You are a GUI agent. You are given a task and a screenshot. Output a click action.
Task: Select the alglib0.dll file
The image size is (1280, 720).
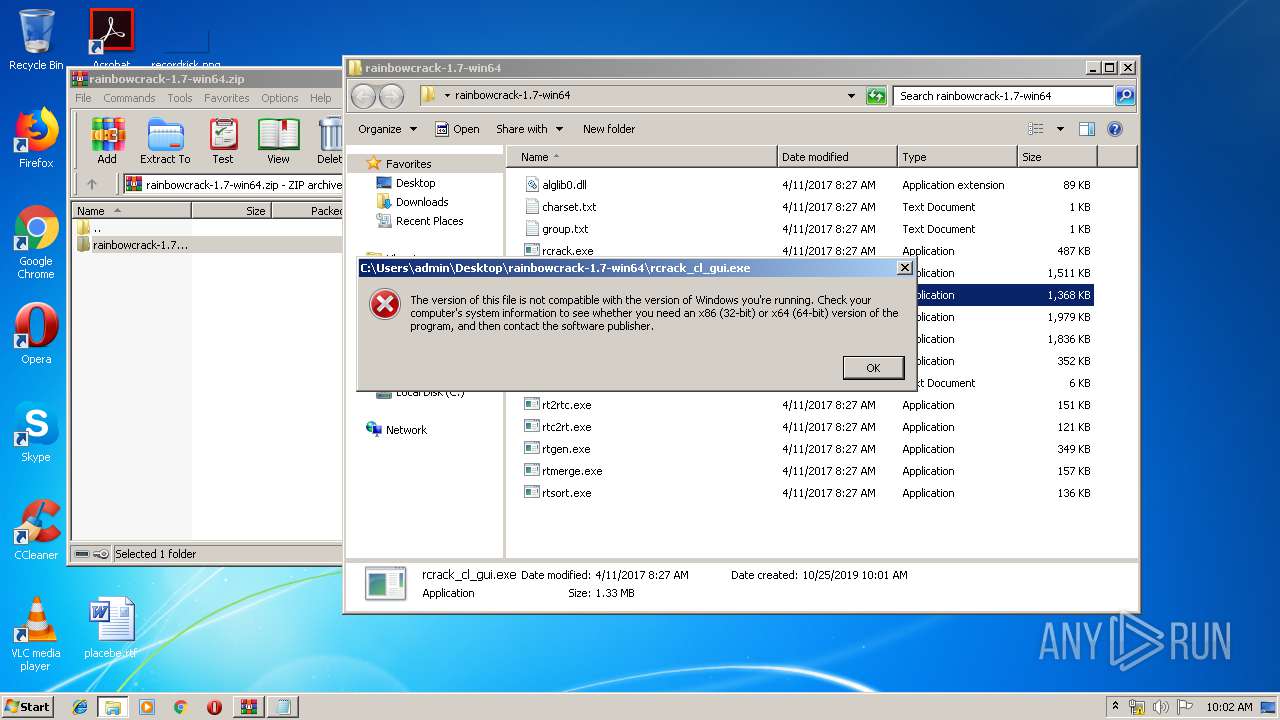tap(555, 185)
